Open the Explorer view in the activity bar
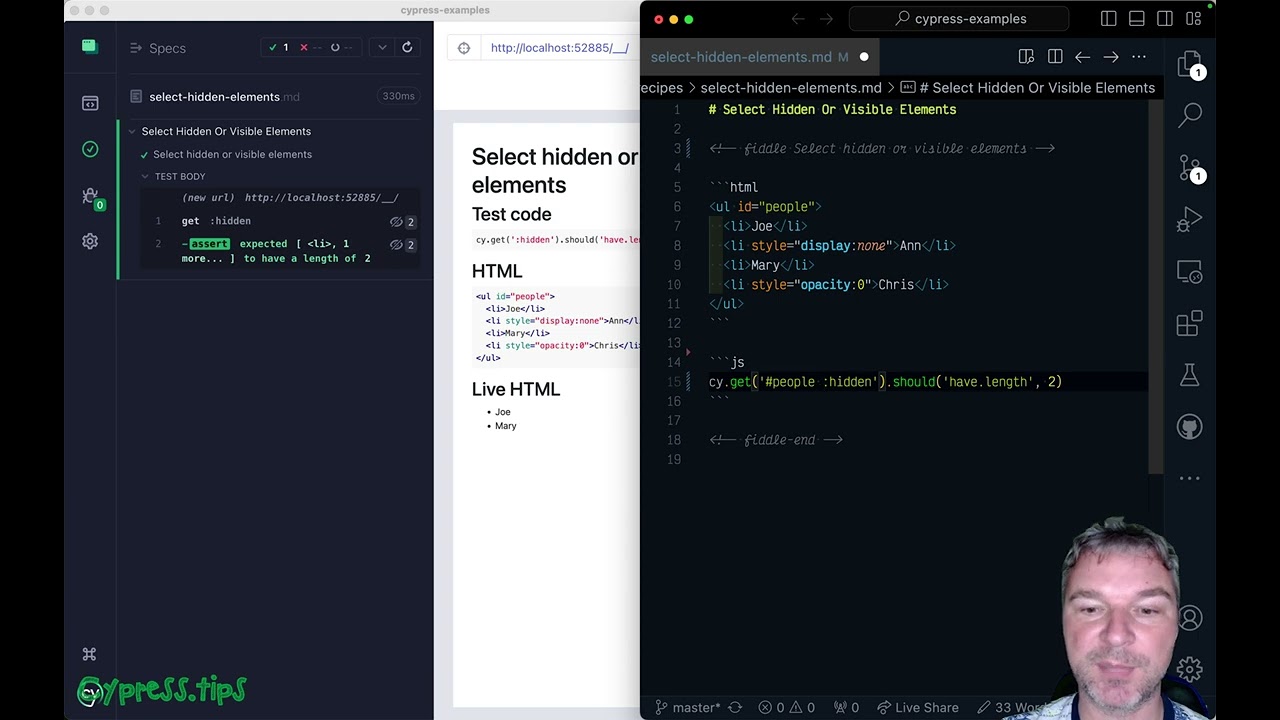1280x720 pixels. [x=1190, y=66]
